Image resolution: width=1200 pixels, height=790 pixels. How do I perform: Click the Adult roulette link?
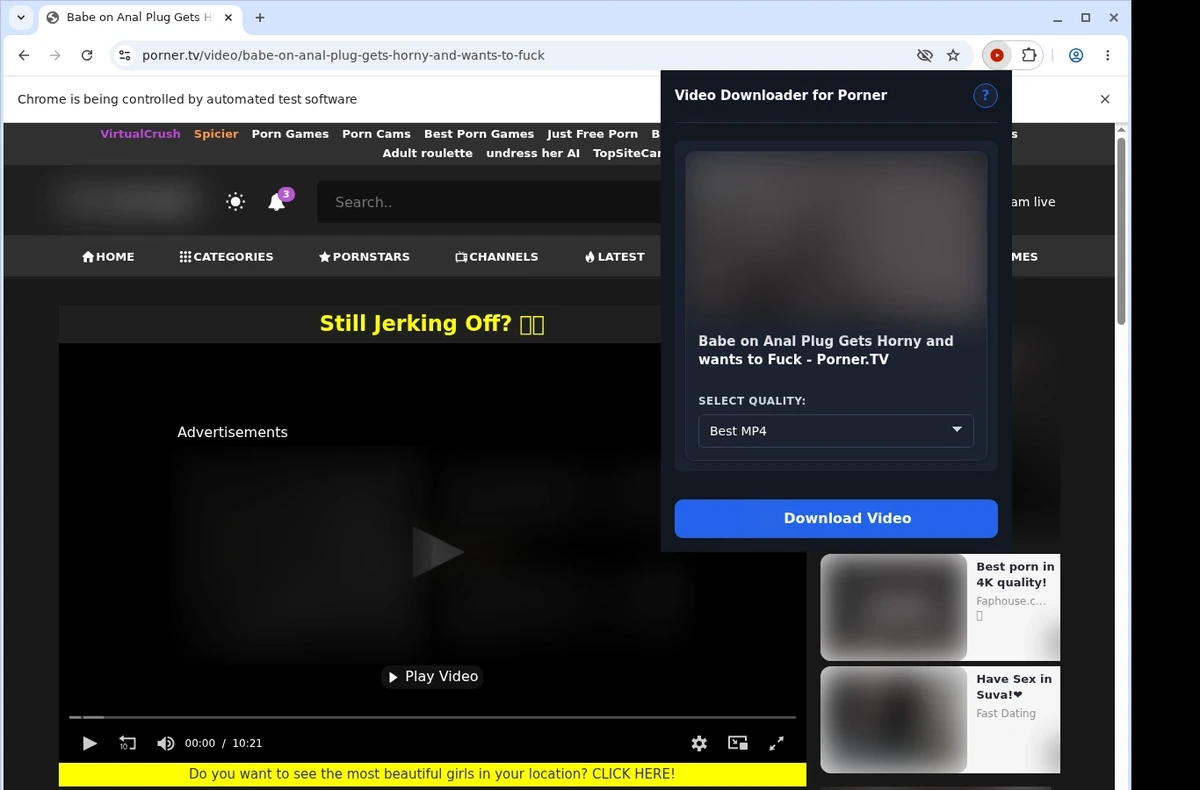427,153
